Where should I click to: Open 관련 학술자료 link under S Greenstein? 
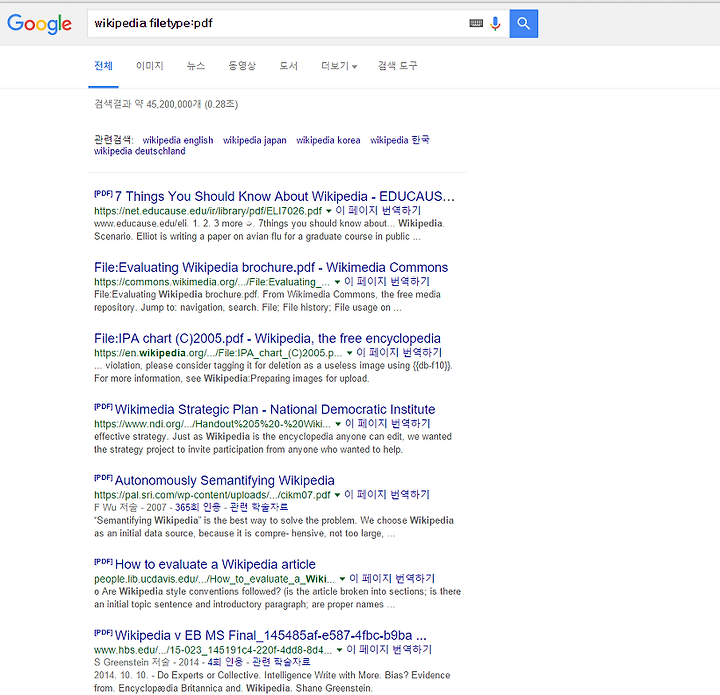[281, 662]
